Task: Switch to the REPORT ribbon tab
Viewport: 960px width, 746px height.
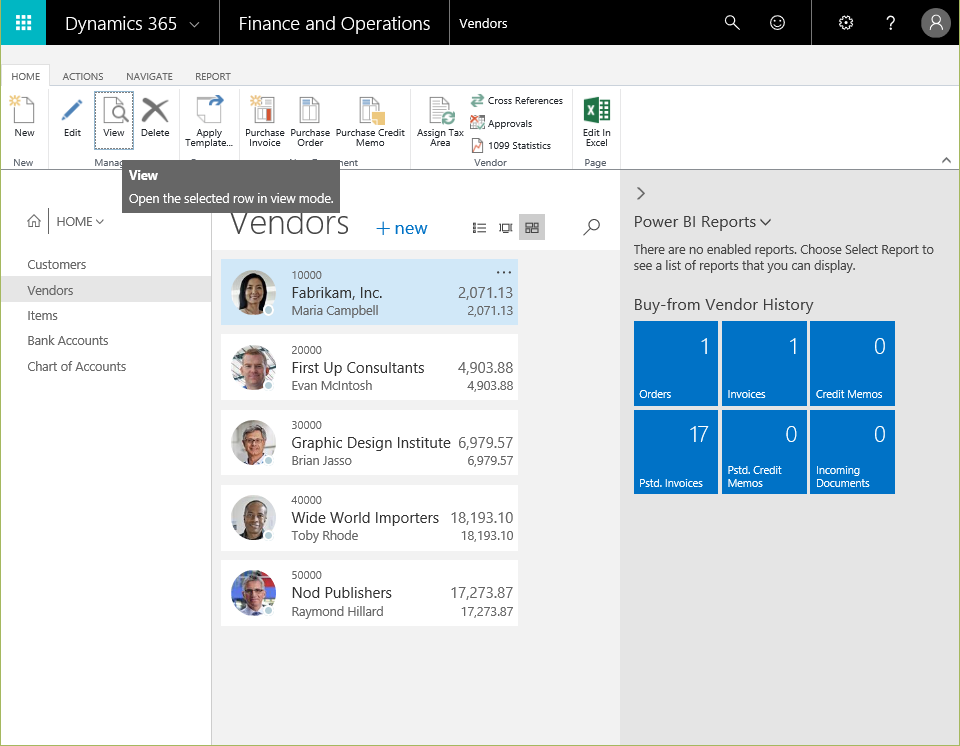Action: [213, 77]
